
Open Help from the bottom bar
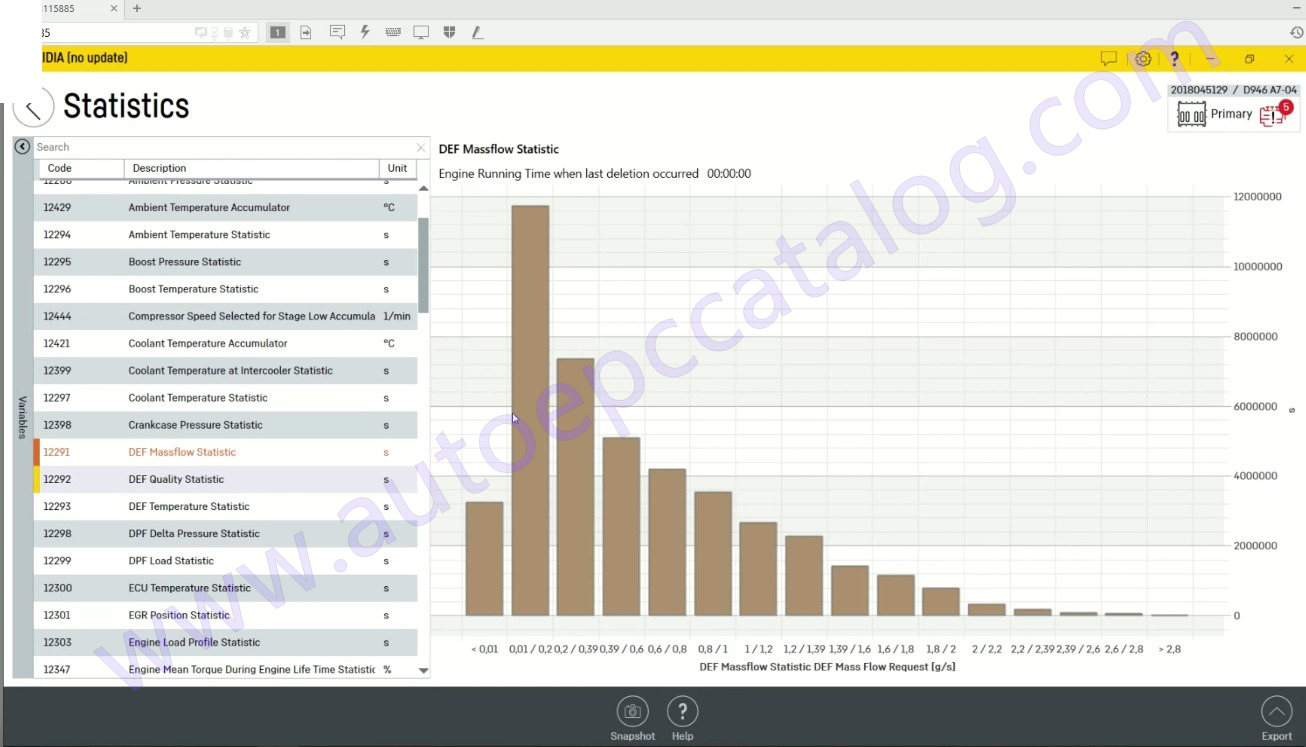coord(682,712)
